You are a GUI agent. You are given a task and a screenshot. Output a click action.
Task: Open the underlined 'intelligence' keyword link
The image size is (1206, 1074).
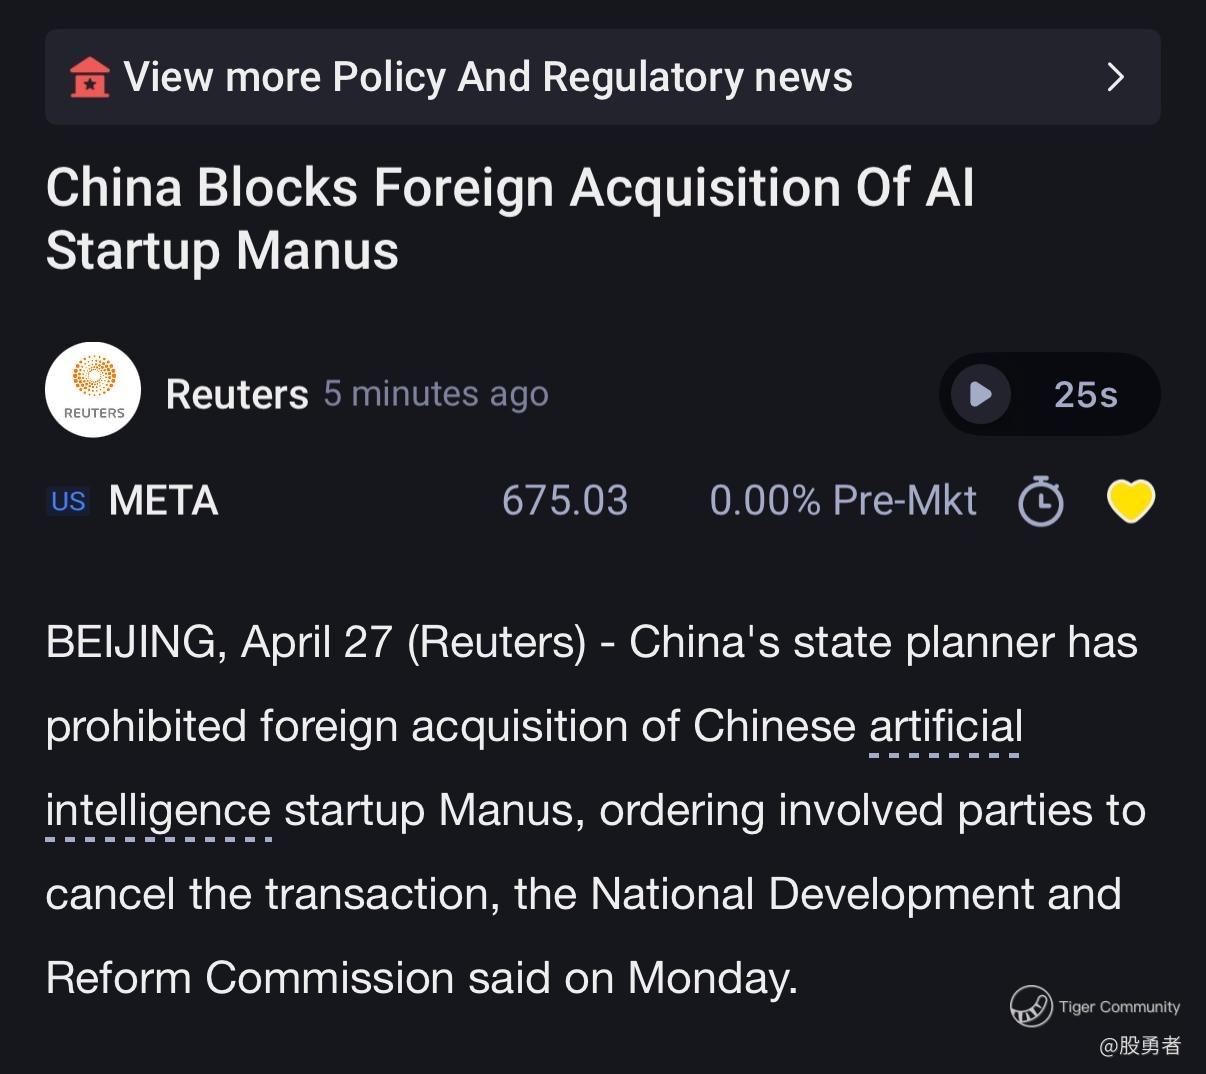click(158, 812)
